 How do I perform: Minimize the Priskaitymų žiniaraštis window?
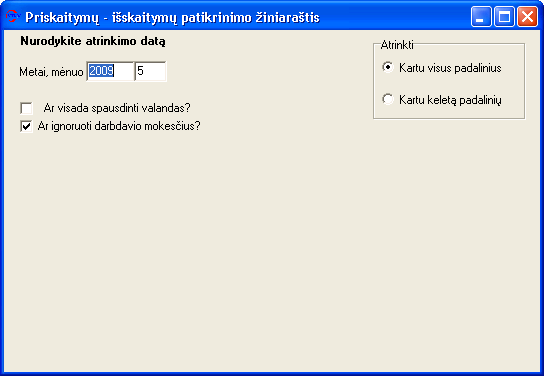481,16
